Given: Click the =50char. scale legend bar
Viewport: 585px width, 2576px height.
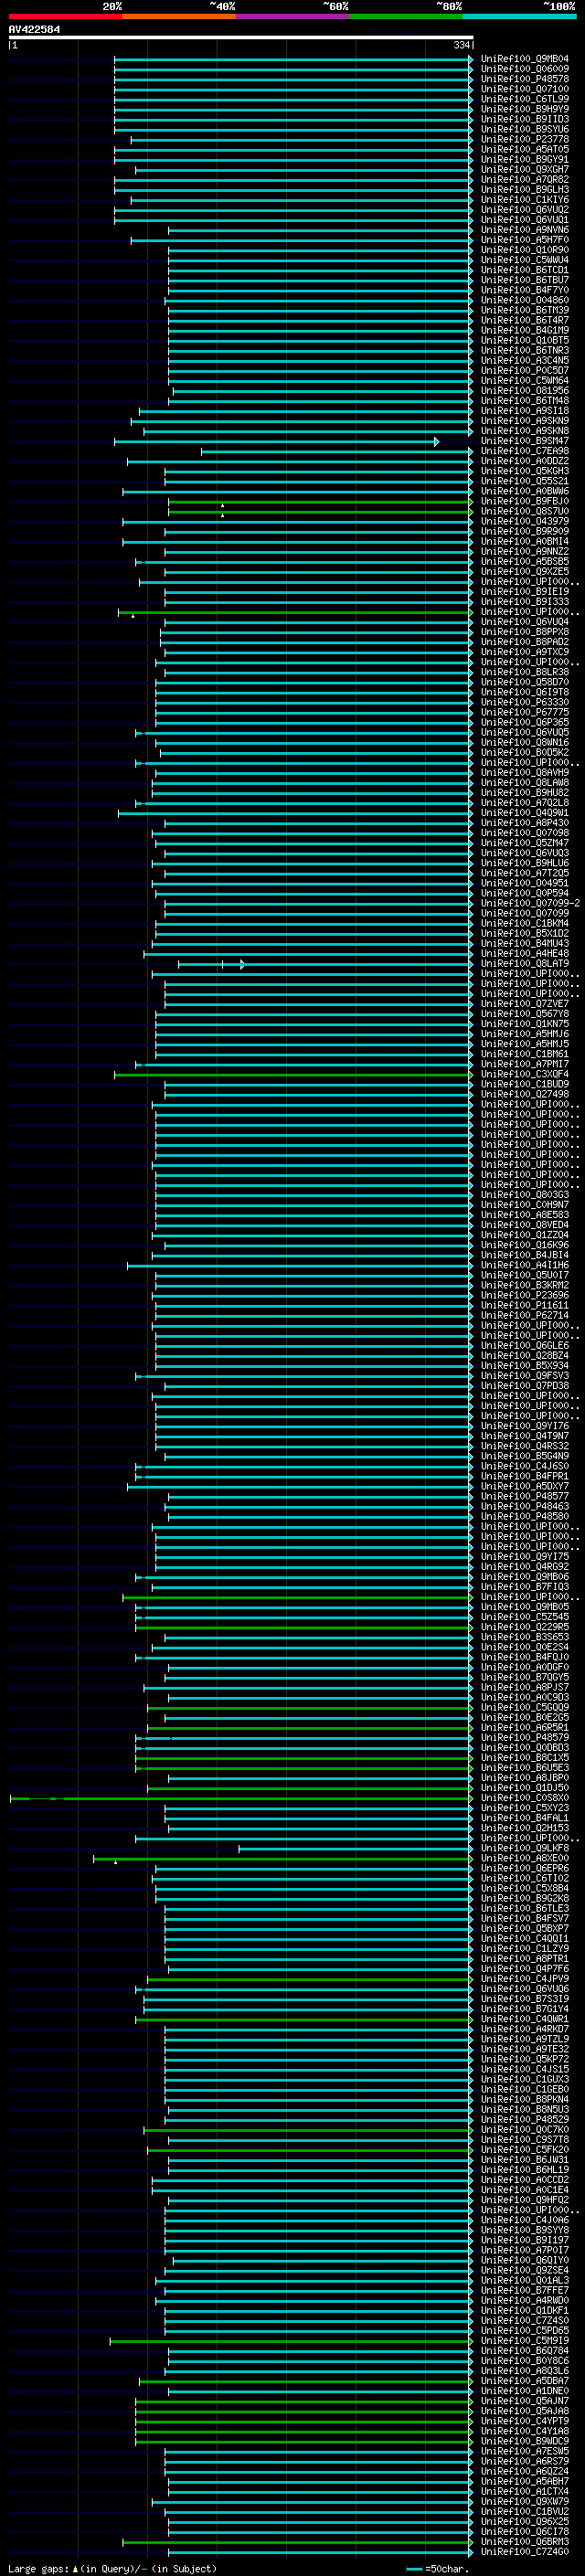Looking at the screenshot, I should click(x=414, y=2568).
